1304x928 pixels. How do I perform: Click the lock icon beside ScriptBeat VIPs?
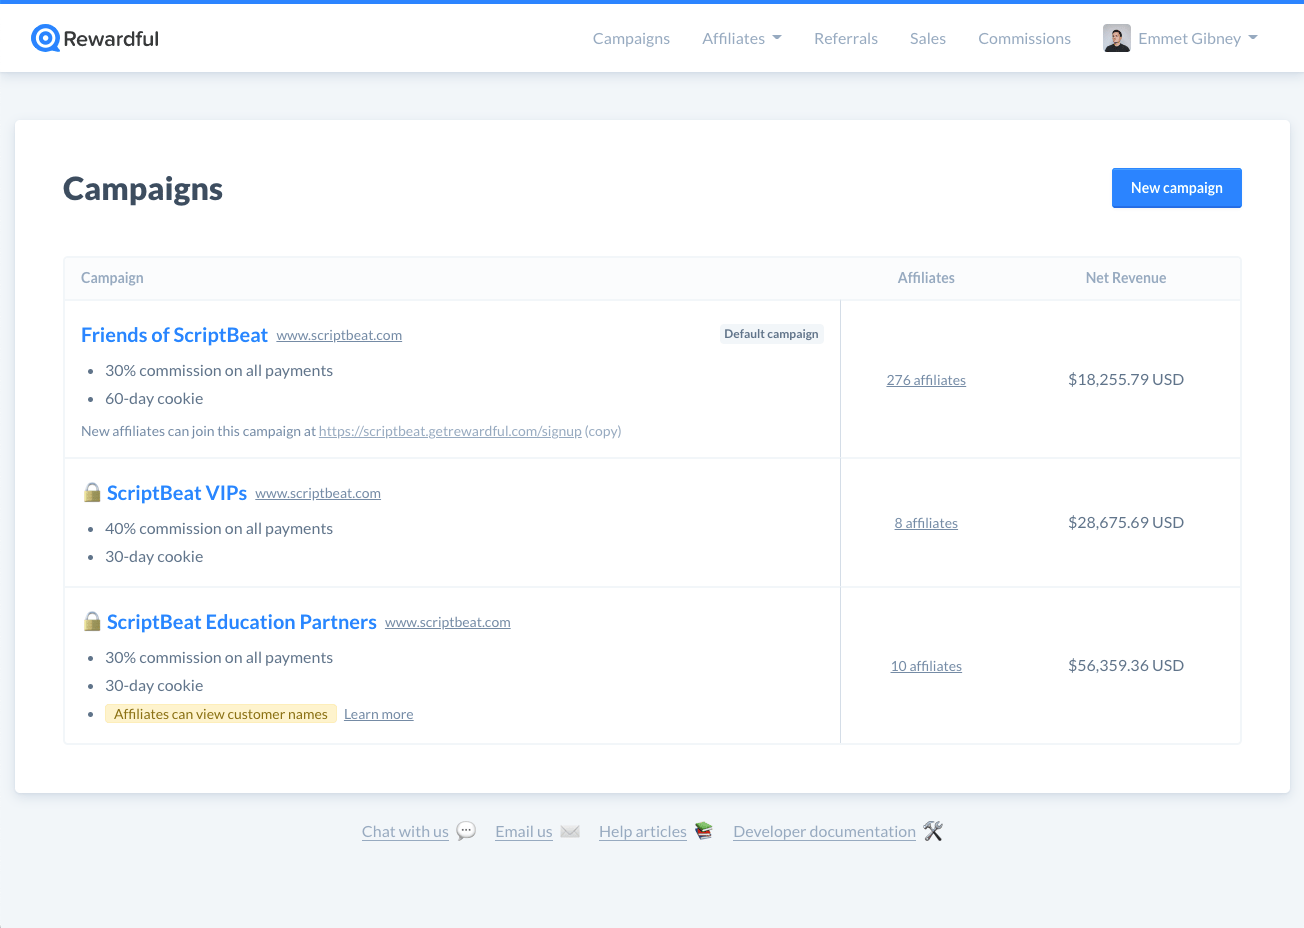[x=92, y=492]
